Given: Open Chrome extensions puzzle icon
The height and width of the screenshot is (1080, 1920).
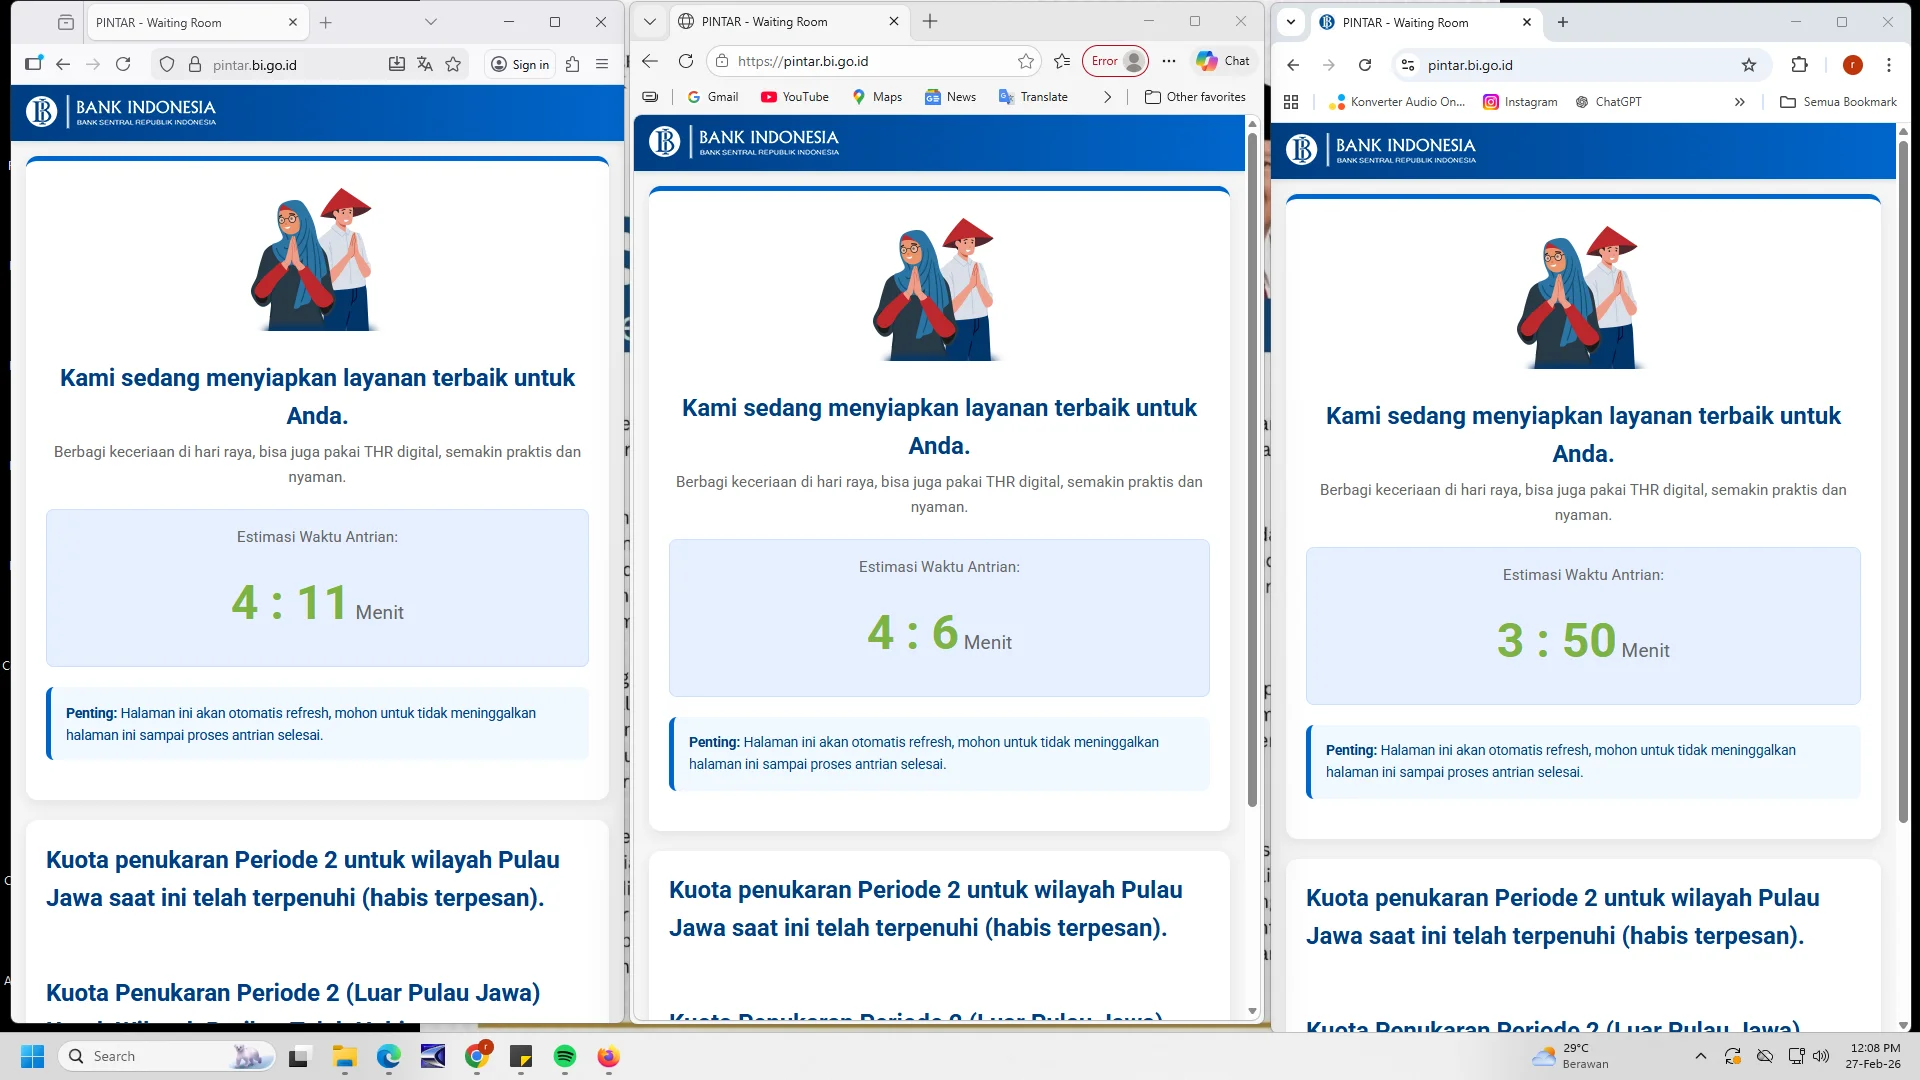Looking at the screenshot, I should point(1799,65).
